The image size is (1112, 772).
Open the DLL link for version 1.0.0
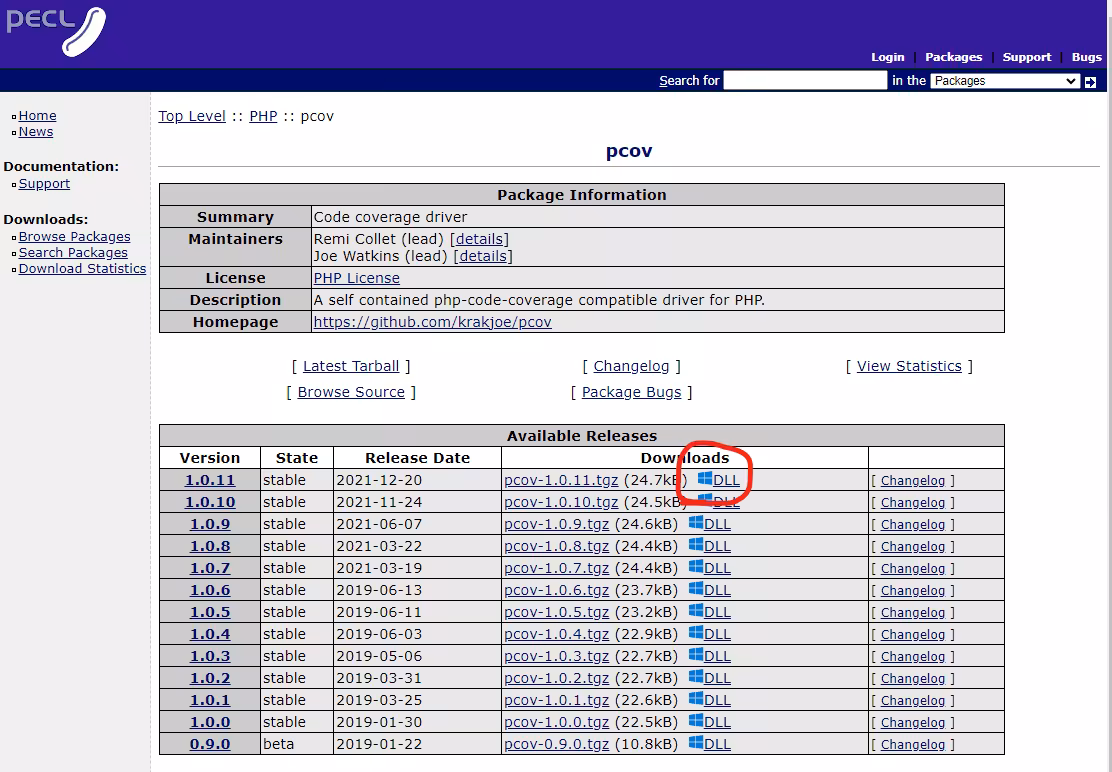(717, 722)
